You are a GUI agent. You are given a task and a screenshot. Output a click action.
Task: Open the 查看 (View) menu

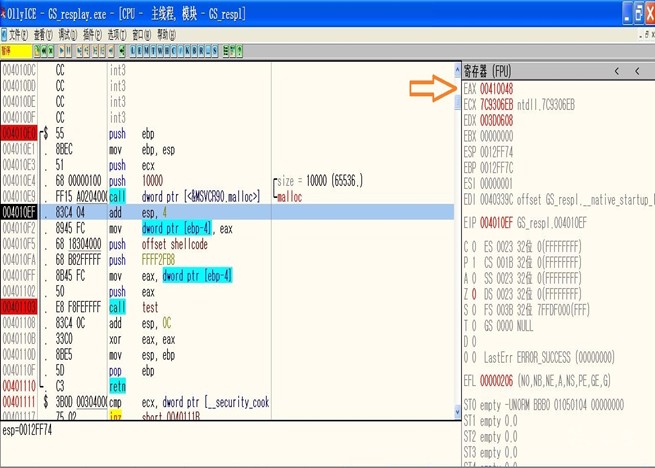pyautogui.click(x=43, y=35)
